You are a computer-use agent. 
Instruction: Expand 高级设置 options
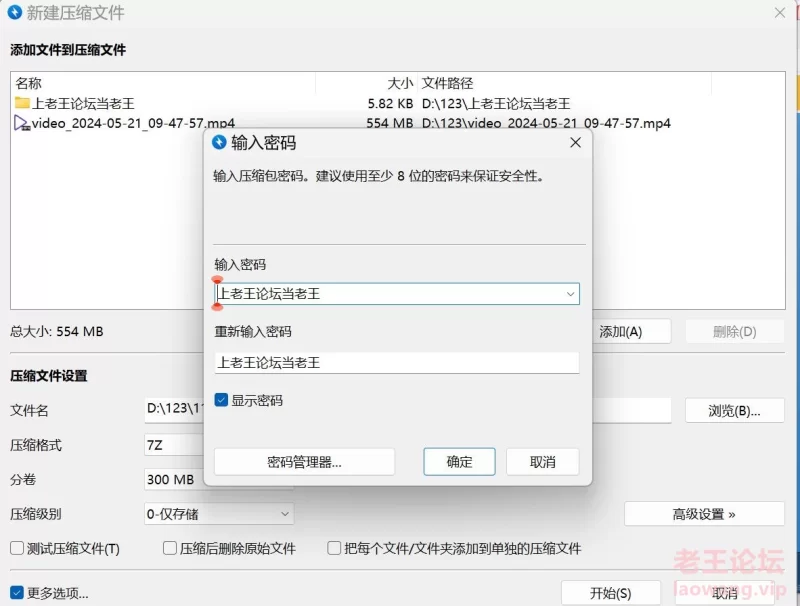pyautogui.click(x=704, y=514)
